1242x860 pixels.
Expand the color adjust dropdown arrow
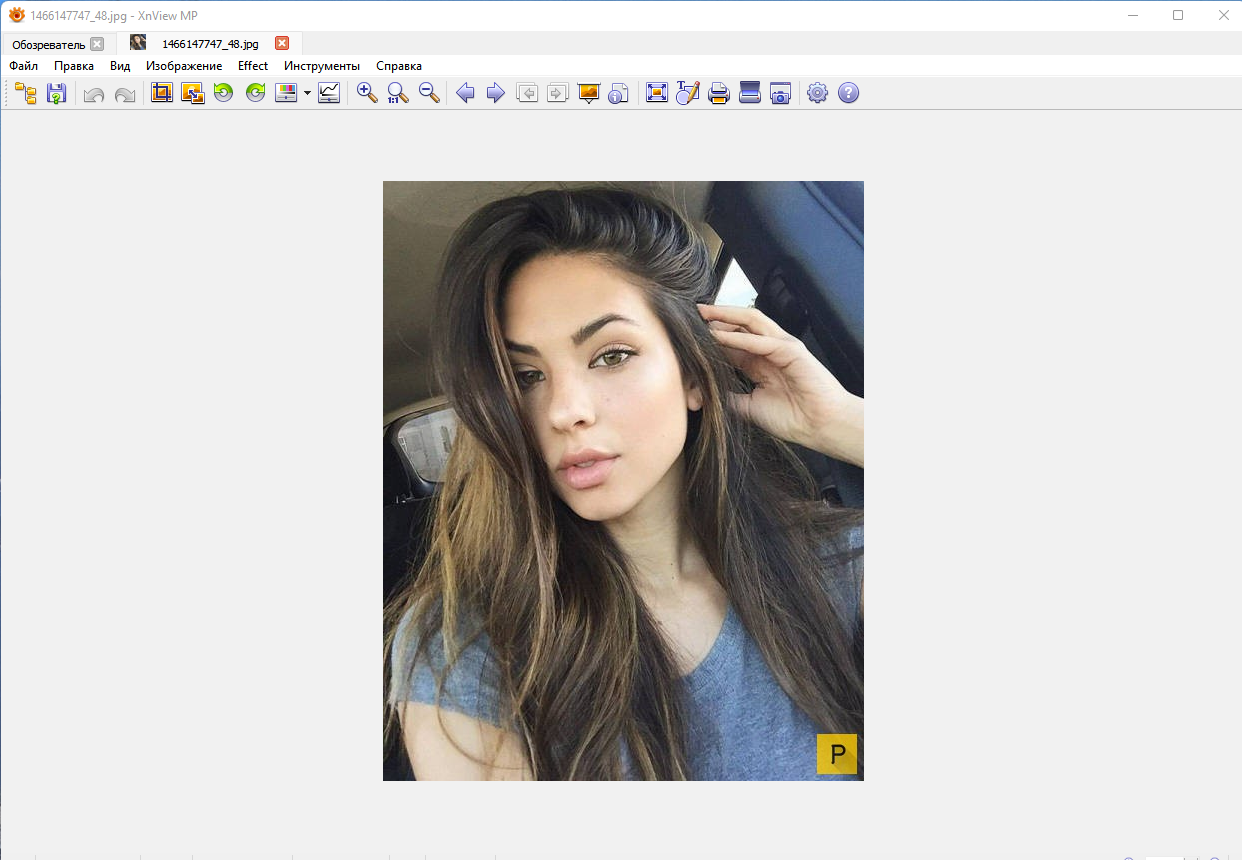(x=308, y=94)
